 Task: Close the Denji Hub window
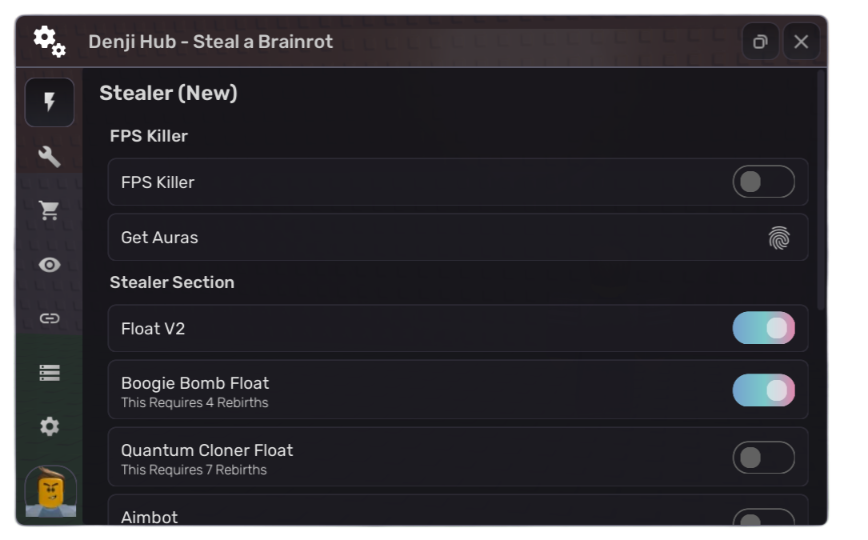(x=801, y=42)
